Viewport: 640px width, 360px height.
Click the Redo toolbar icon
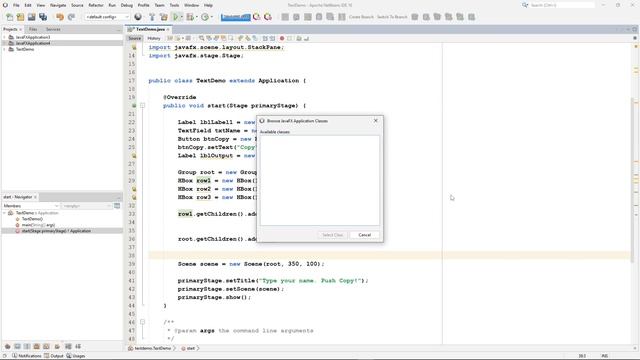pyautogui.click(x=71, y=17)
